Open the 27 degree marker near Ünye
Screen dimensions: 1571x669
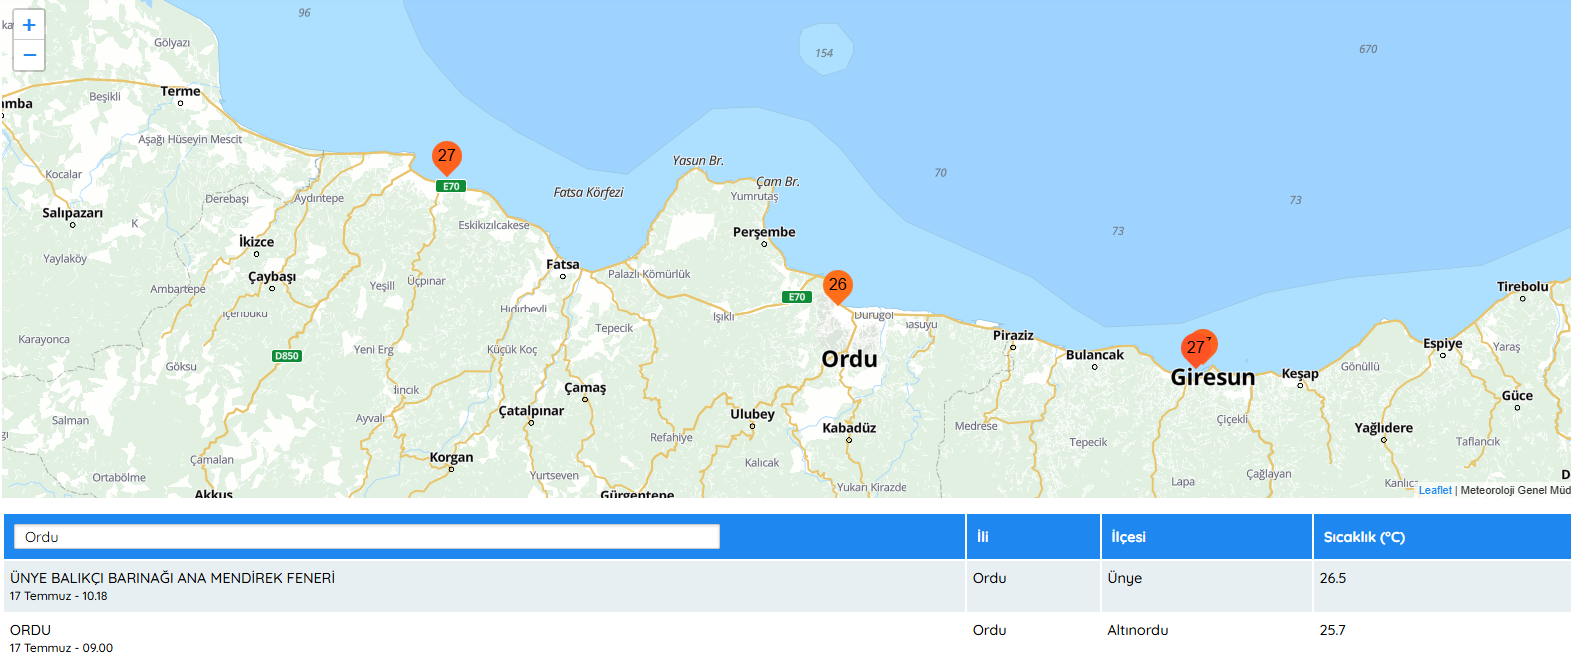click(x=447, y=158)
